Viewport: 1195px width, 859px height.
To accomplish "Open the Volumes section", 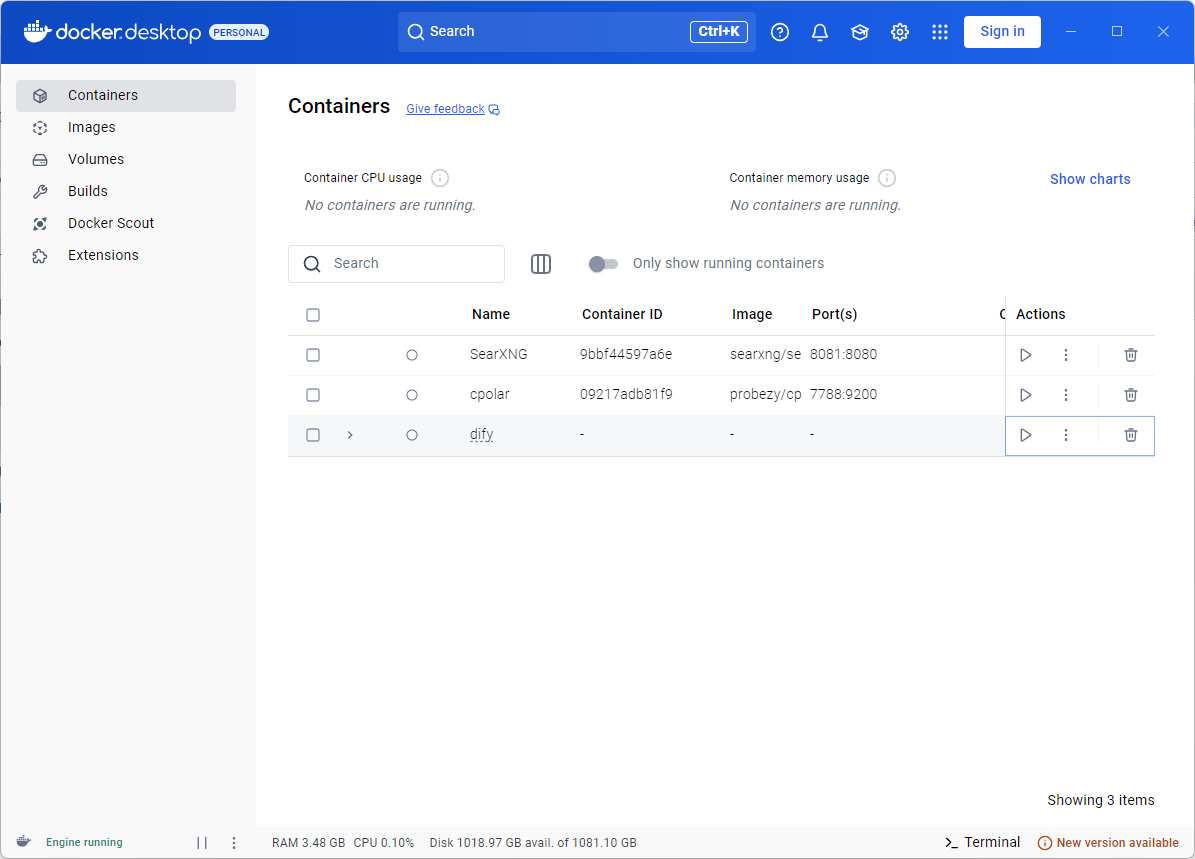I will coord(126,159).
